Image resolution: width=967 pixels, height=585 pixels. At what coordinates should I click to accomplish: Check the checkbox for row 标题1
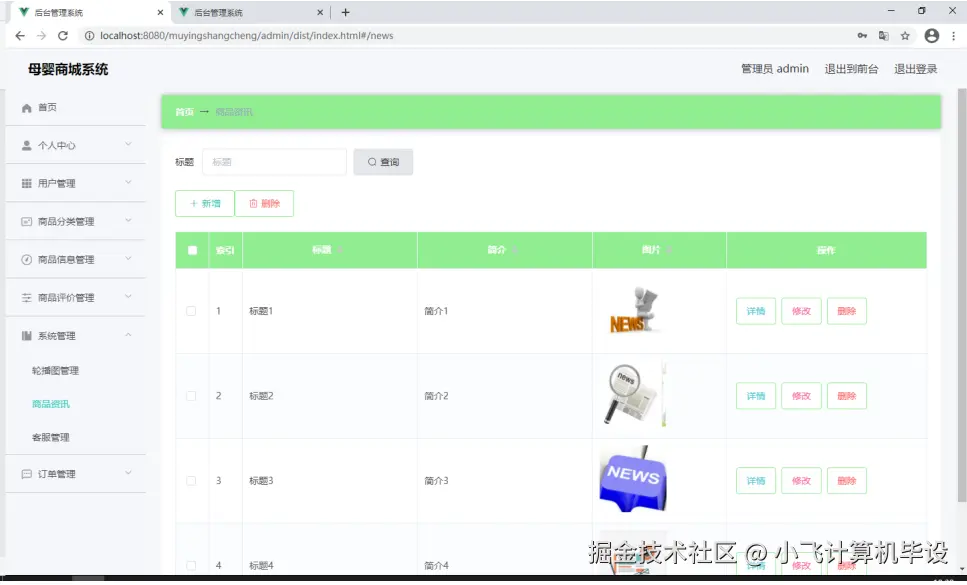(190, 311)
